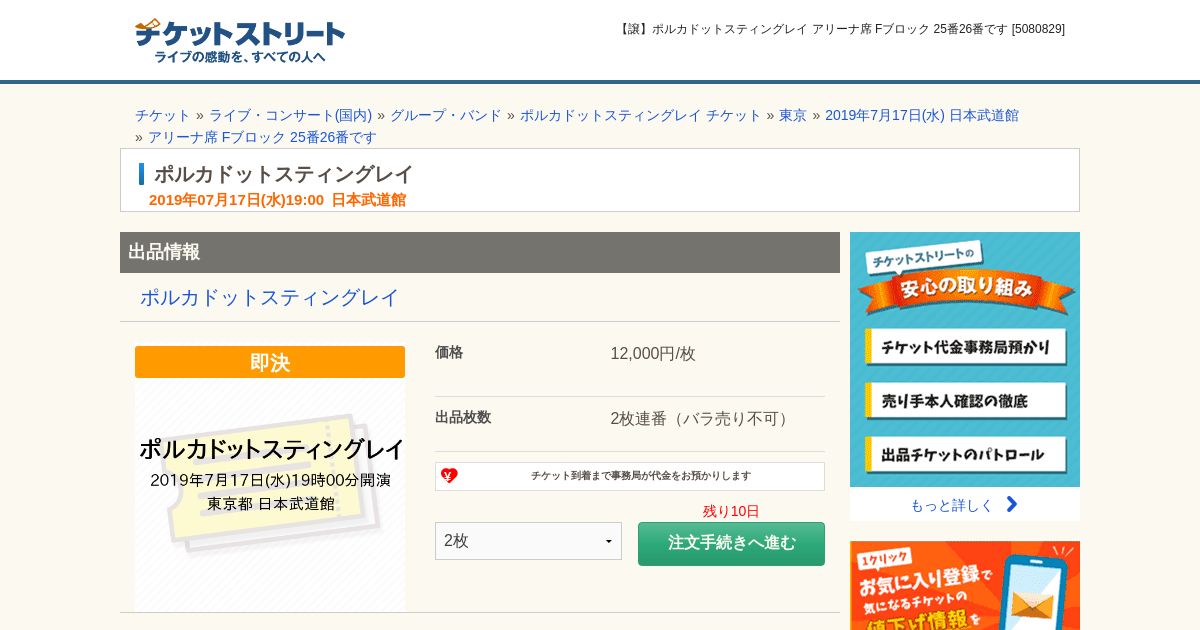Image resolution: width=1200 pixels, height=630 pixels.
Task: Open もっと詳しく link
Action: click(x=951, y=505)
